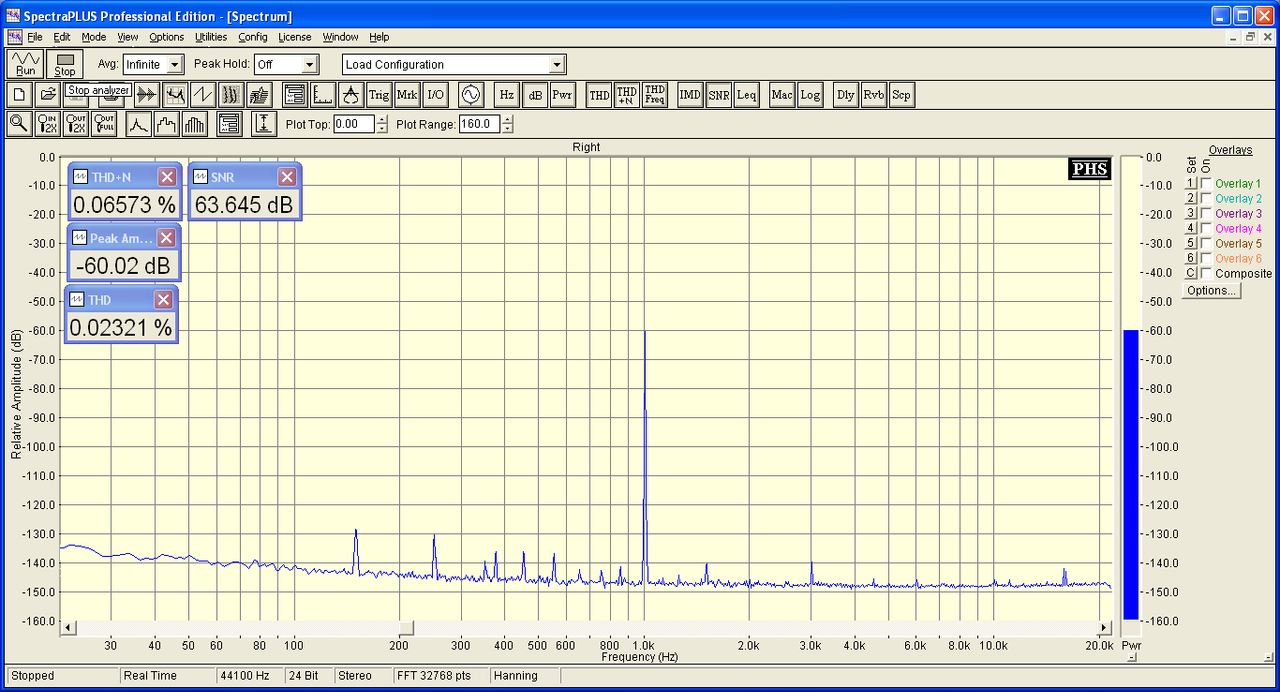Enable the Overlay 1 checkbox
The height and width of the screenshot is (692, 1280).
click(1207, 184)
